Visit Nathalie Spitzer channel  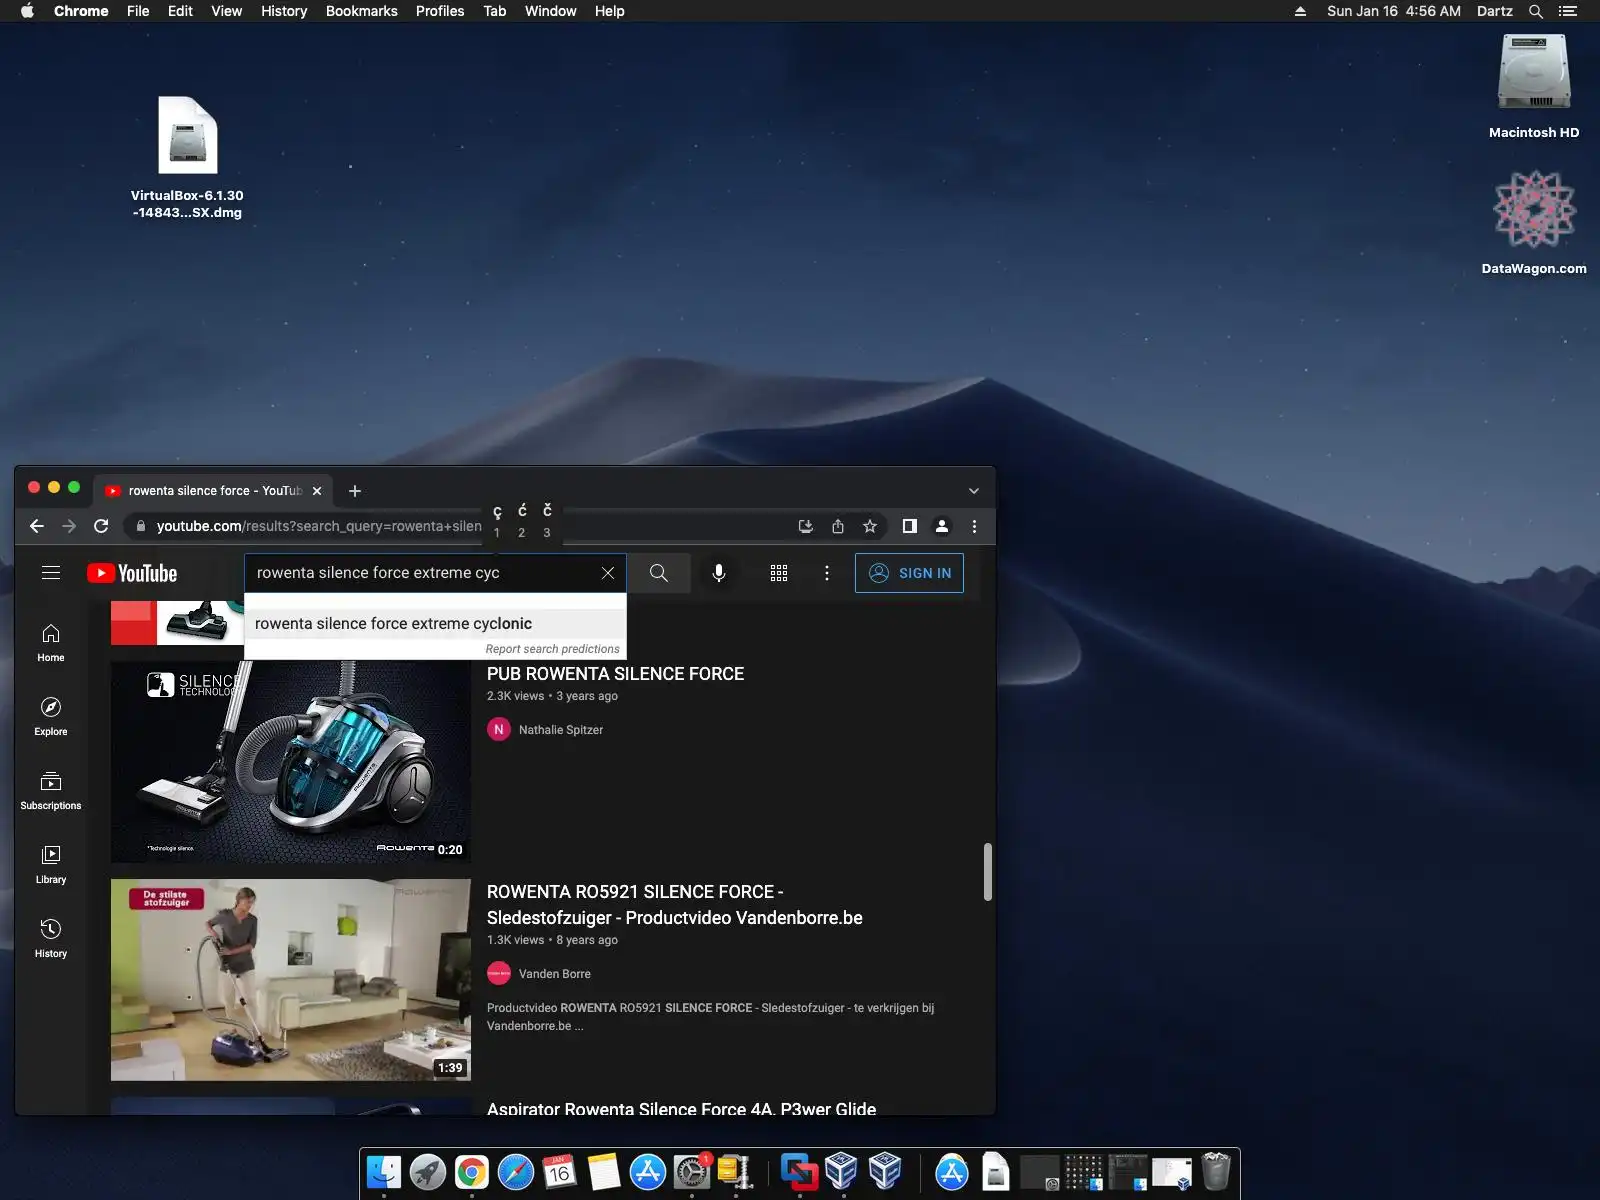pos(561,730)
